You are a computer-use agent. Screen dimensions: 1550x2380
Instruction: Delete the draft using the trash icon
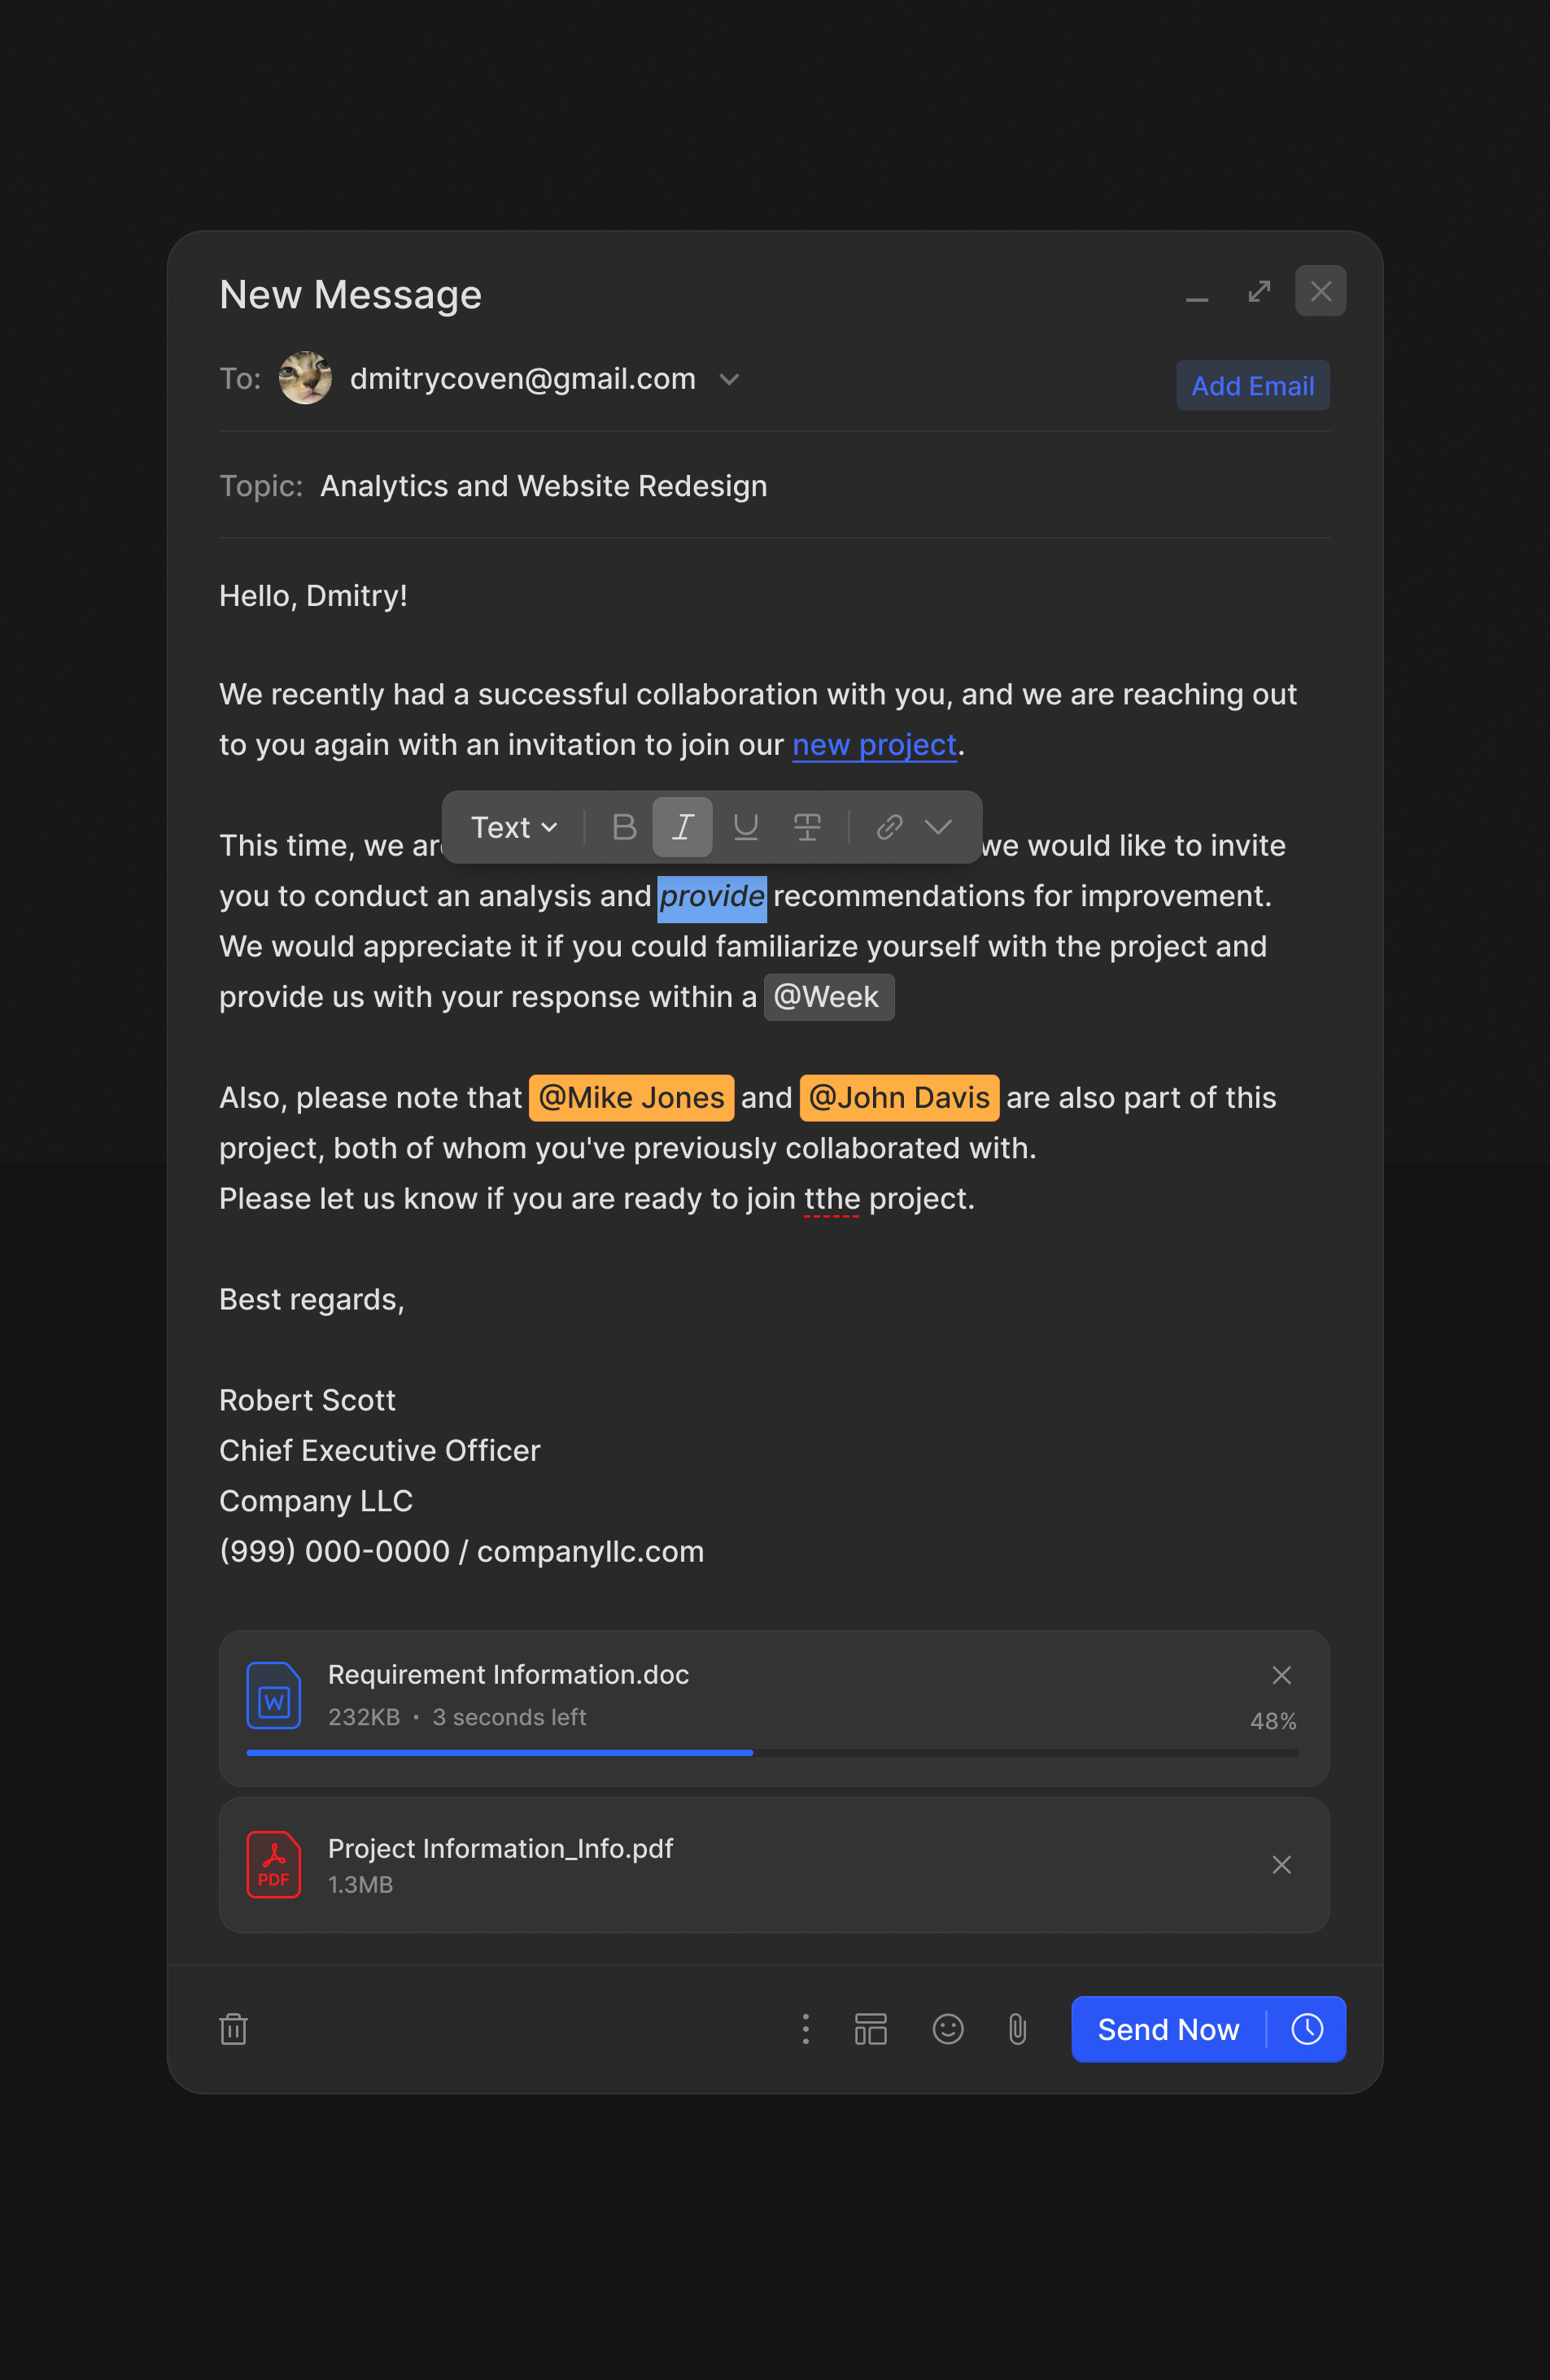pos(234,2029)
